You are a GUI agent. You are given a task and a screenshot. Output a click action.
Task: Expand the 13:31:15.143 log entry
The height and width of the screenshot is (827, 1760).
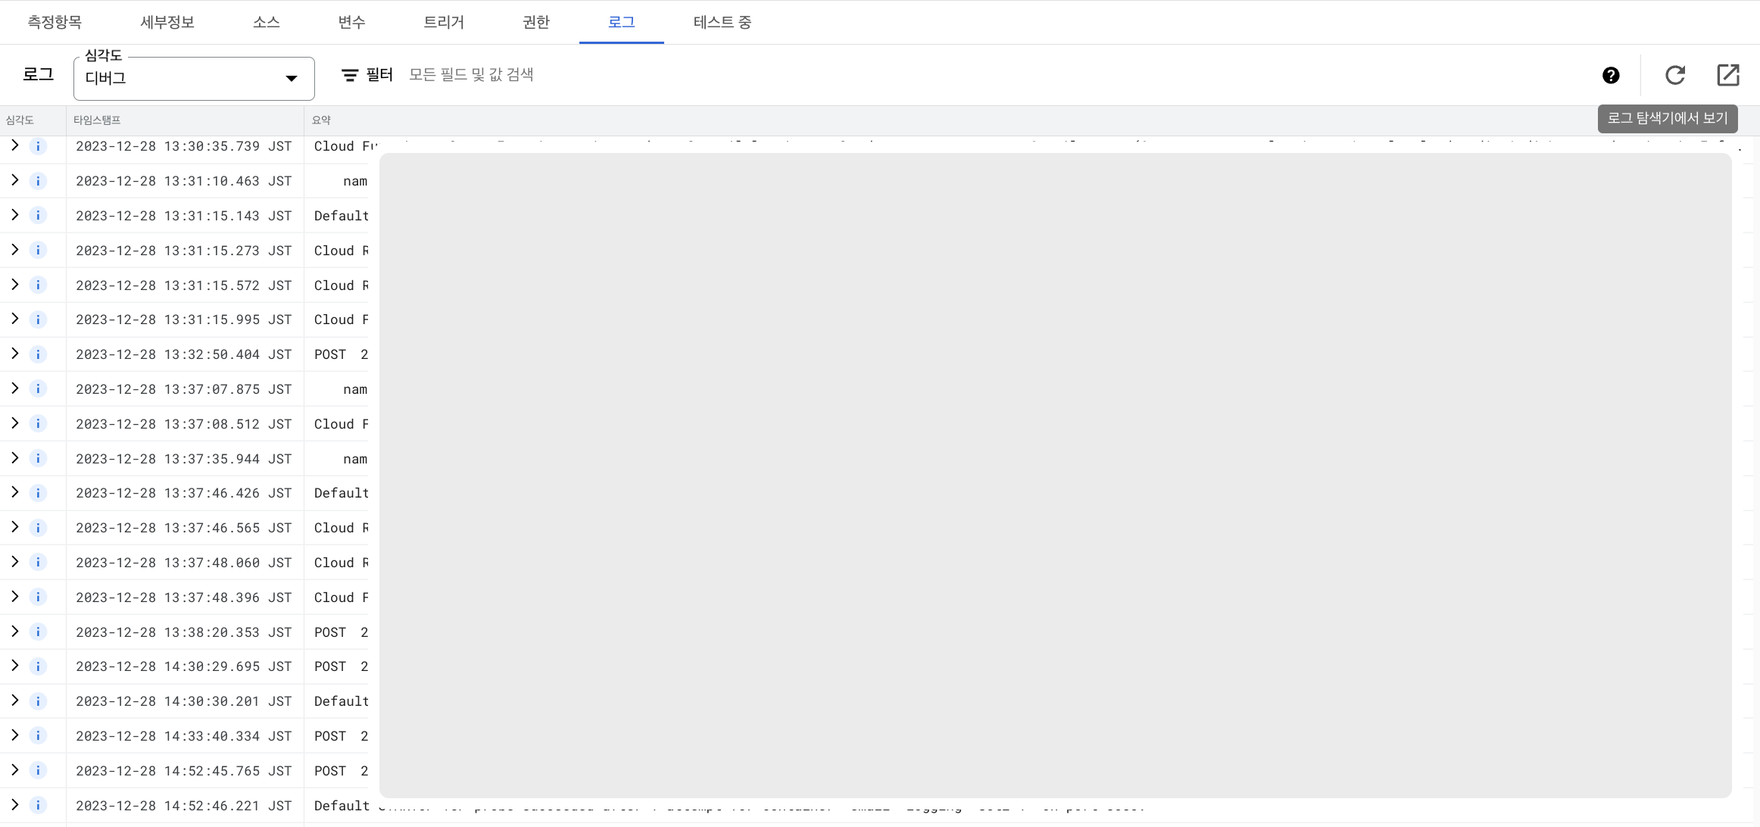pyautogui.click(x=15, y=215)
